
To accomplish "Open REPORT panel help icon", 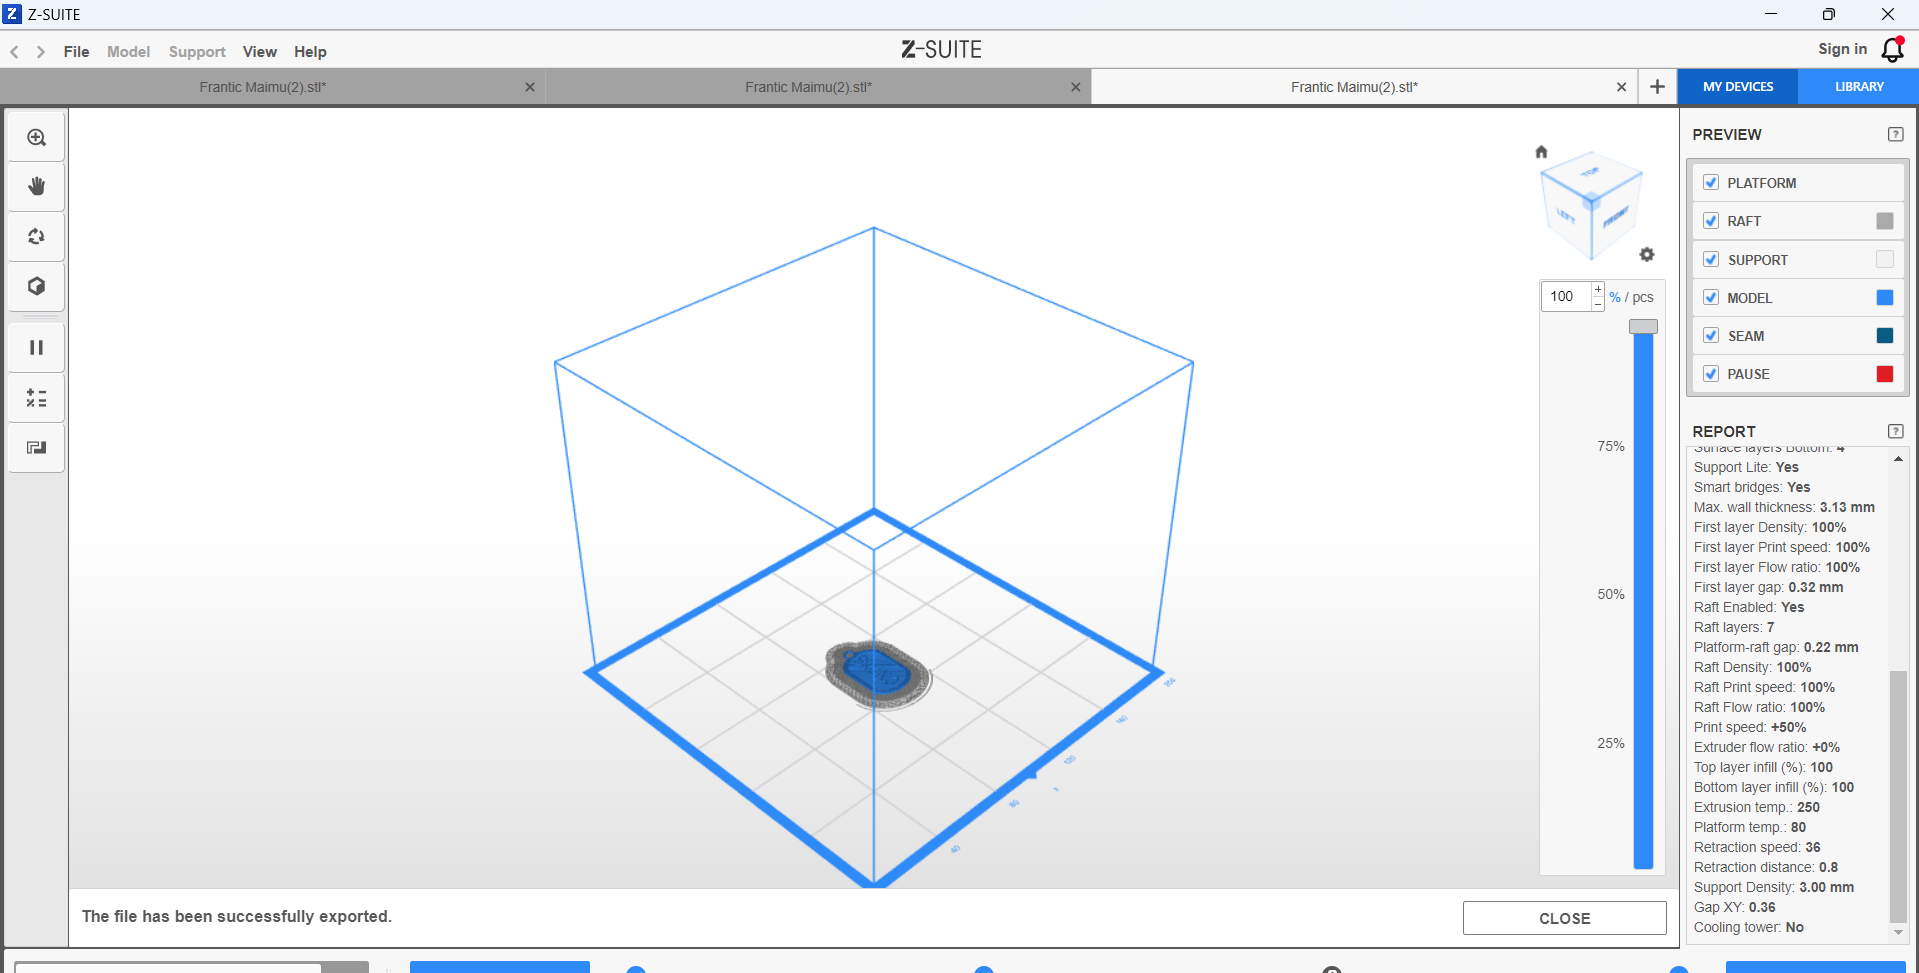I will [1895, 431].
